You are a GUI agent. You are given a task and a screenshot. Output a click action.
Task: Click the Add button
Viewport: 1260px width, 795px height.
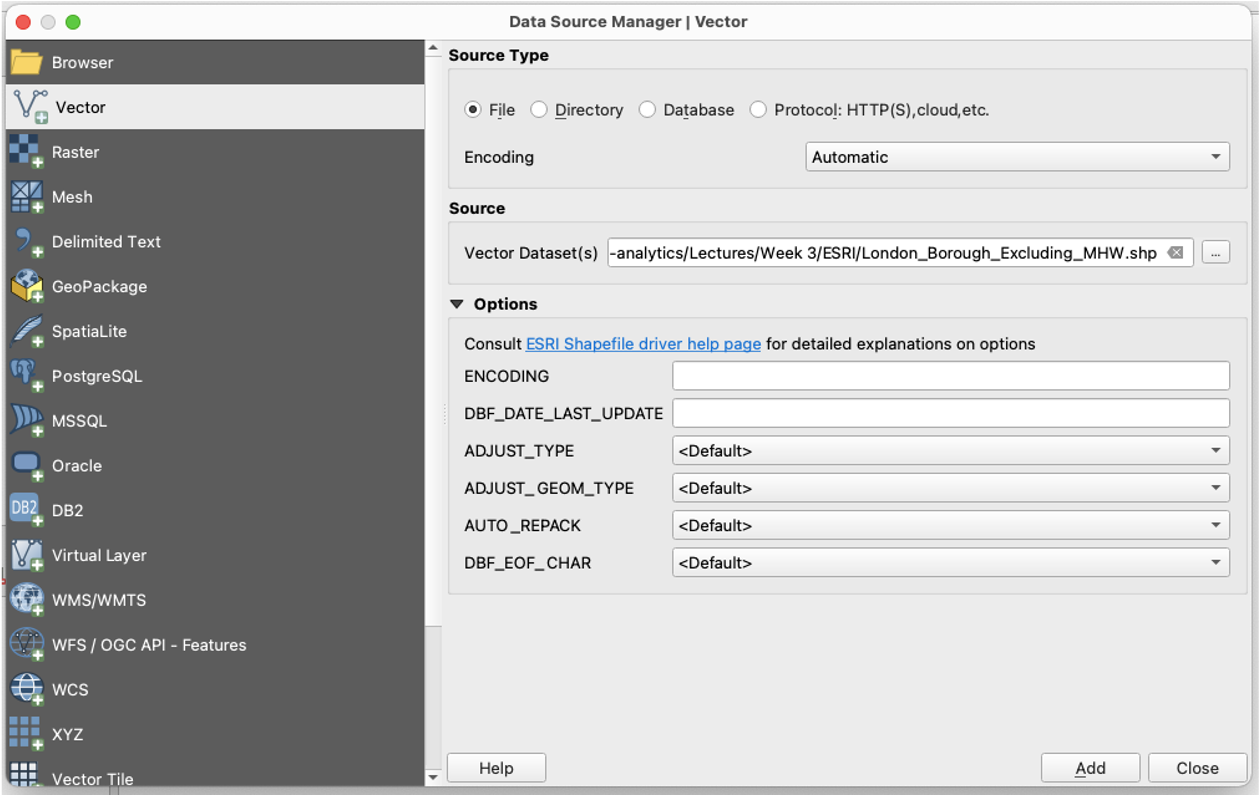coord(1090,768)
